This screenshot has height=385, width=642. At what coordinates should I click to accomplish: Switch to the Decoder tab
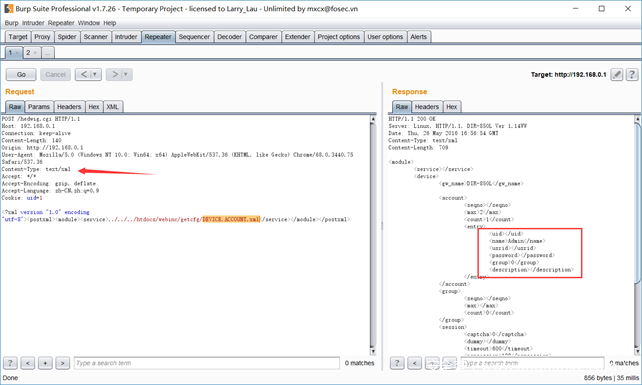(x=229, y=37)
